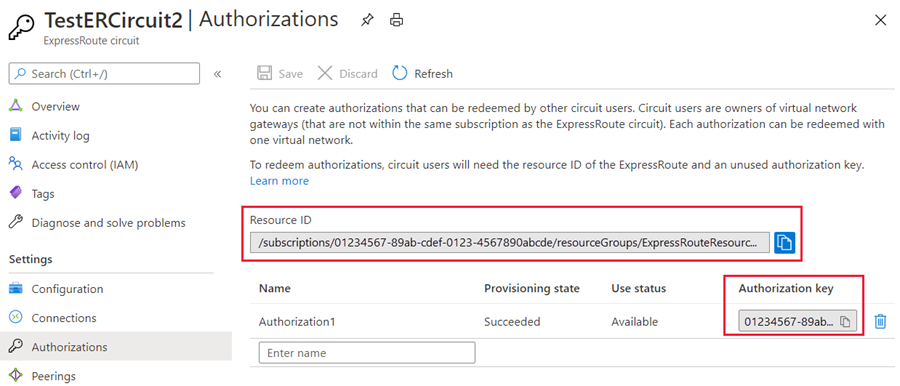Follow the Learn more link
The width and height of the screenshot is (900, 386).
coord(279,181)
